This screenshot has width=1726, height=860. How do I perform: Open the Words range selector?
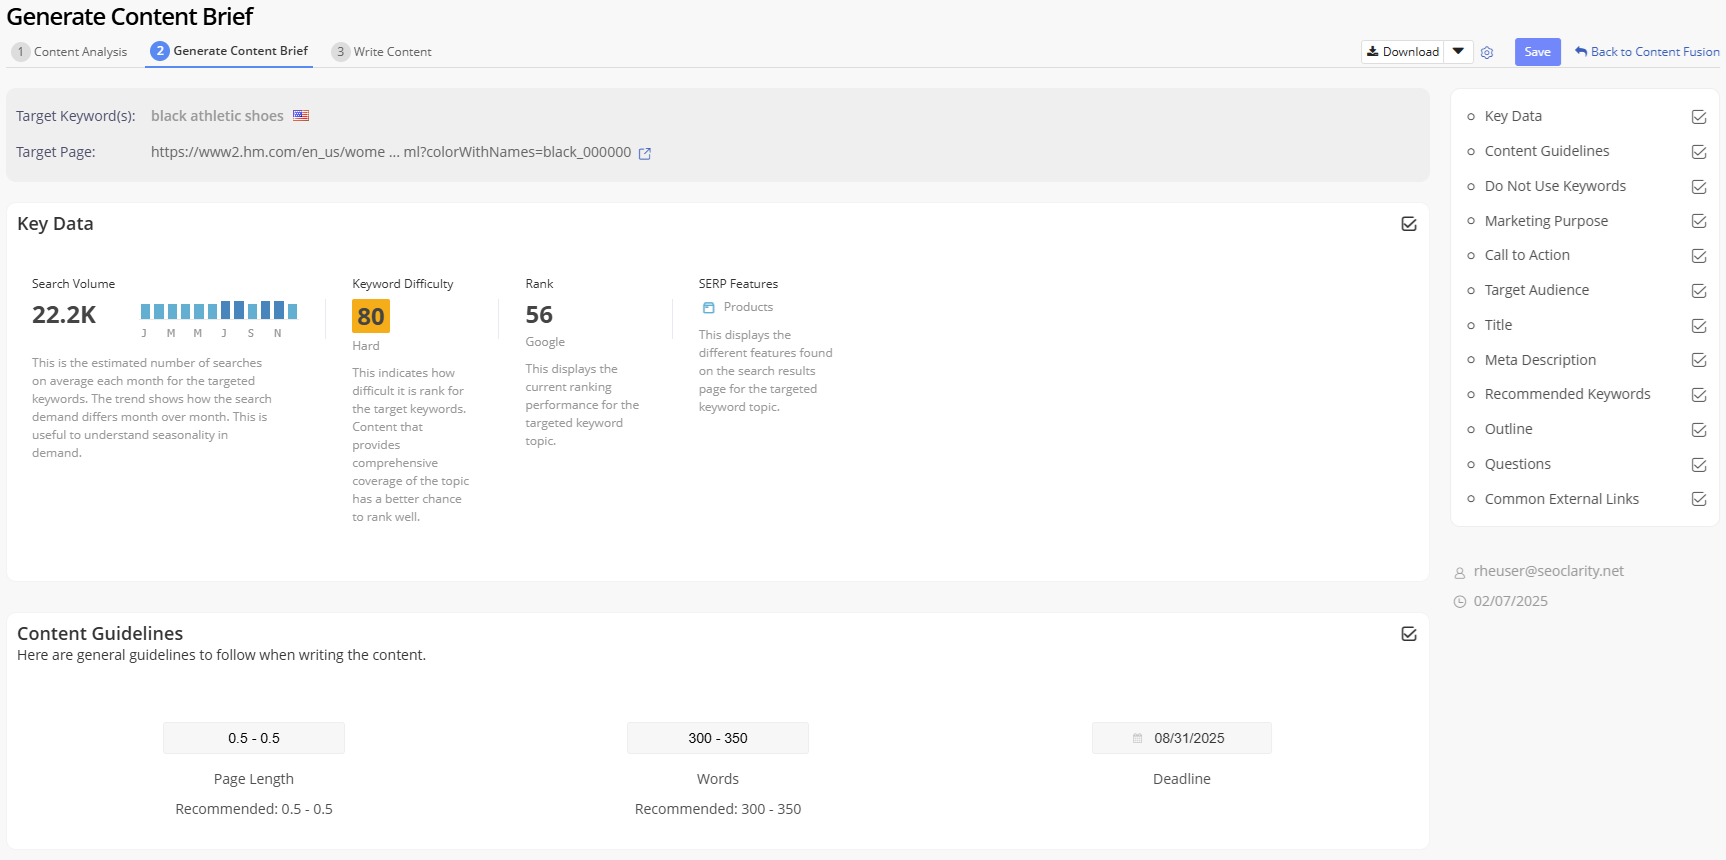(x=717, y=738)
